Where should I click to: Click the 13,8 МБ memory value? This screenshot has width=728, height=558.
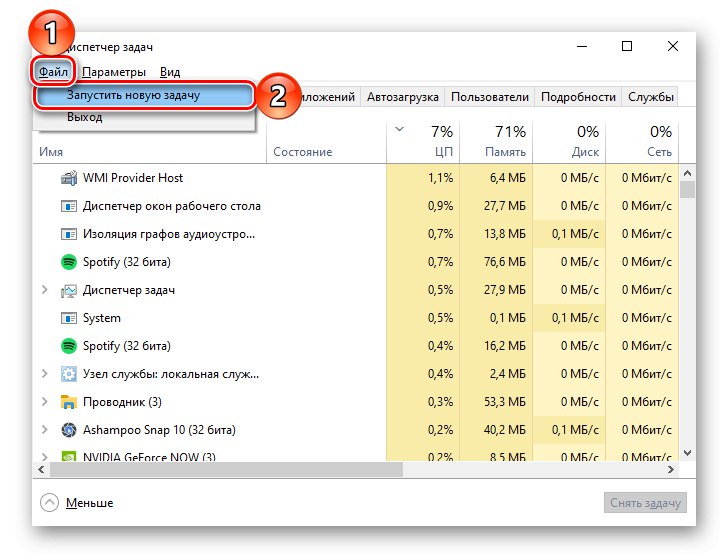coord(505,234)
